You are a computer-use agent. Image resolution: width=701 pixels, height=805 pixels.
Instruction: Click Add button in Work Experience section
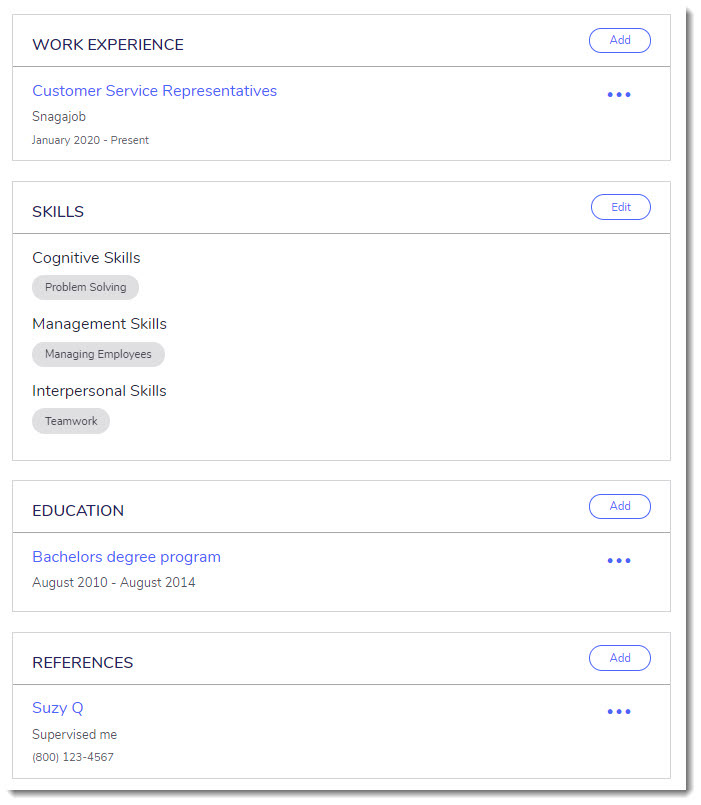pyautogui.click(x=620, y=40)
